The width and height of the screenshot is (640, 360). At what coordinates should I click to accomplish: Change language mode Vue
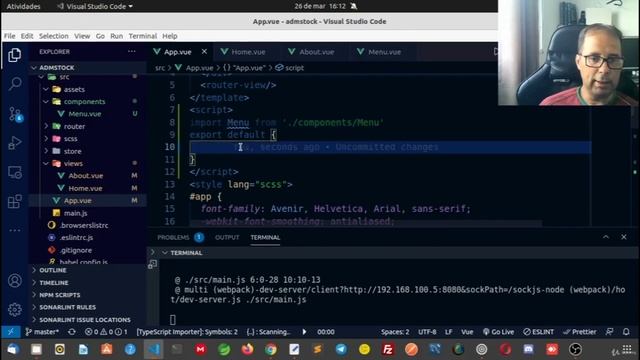pyautogui.click(x=467, y=332)
